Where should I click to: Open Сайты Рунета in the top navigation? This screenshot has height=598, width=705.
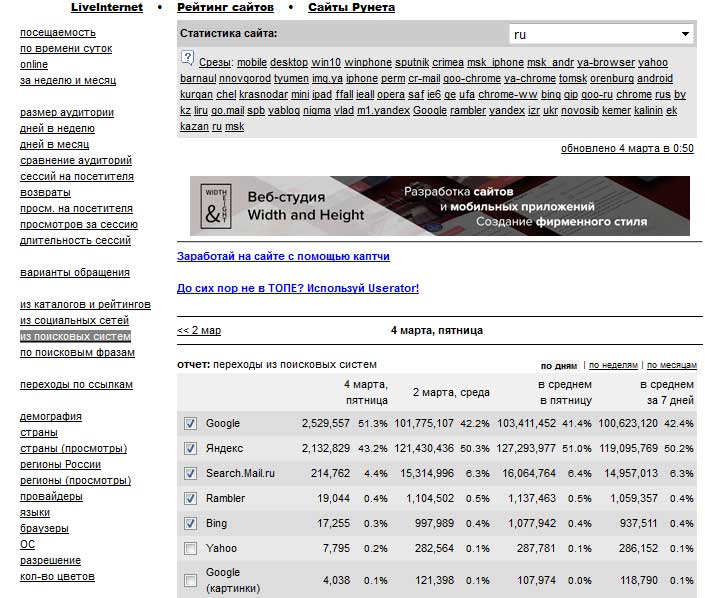[x=351, y=7]
